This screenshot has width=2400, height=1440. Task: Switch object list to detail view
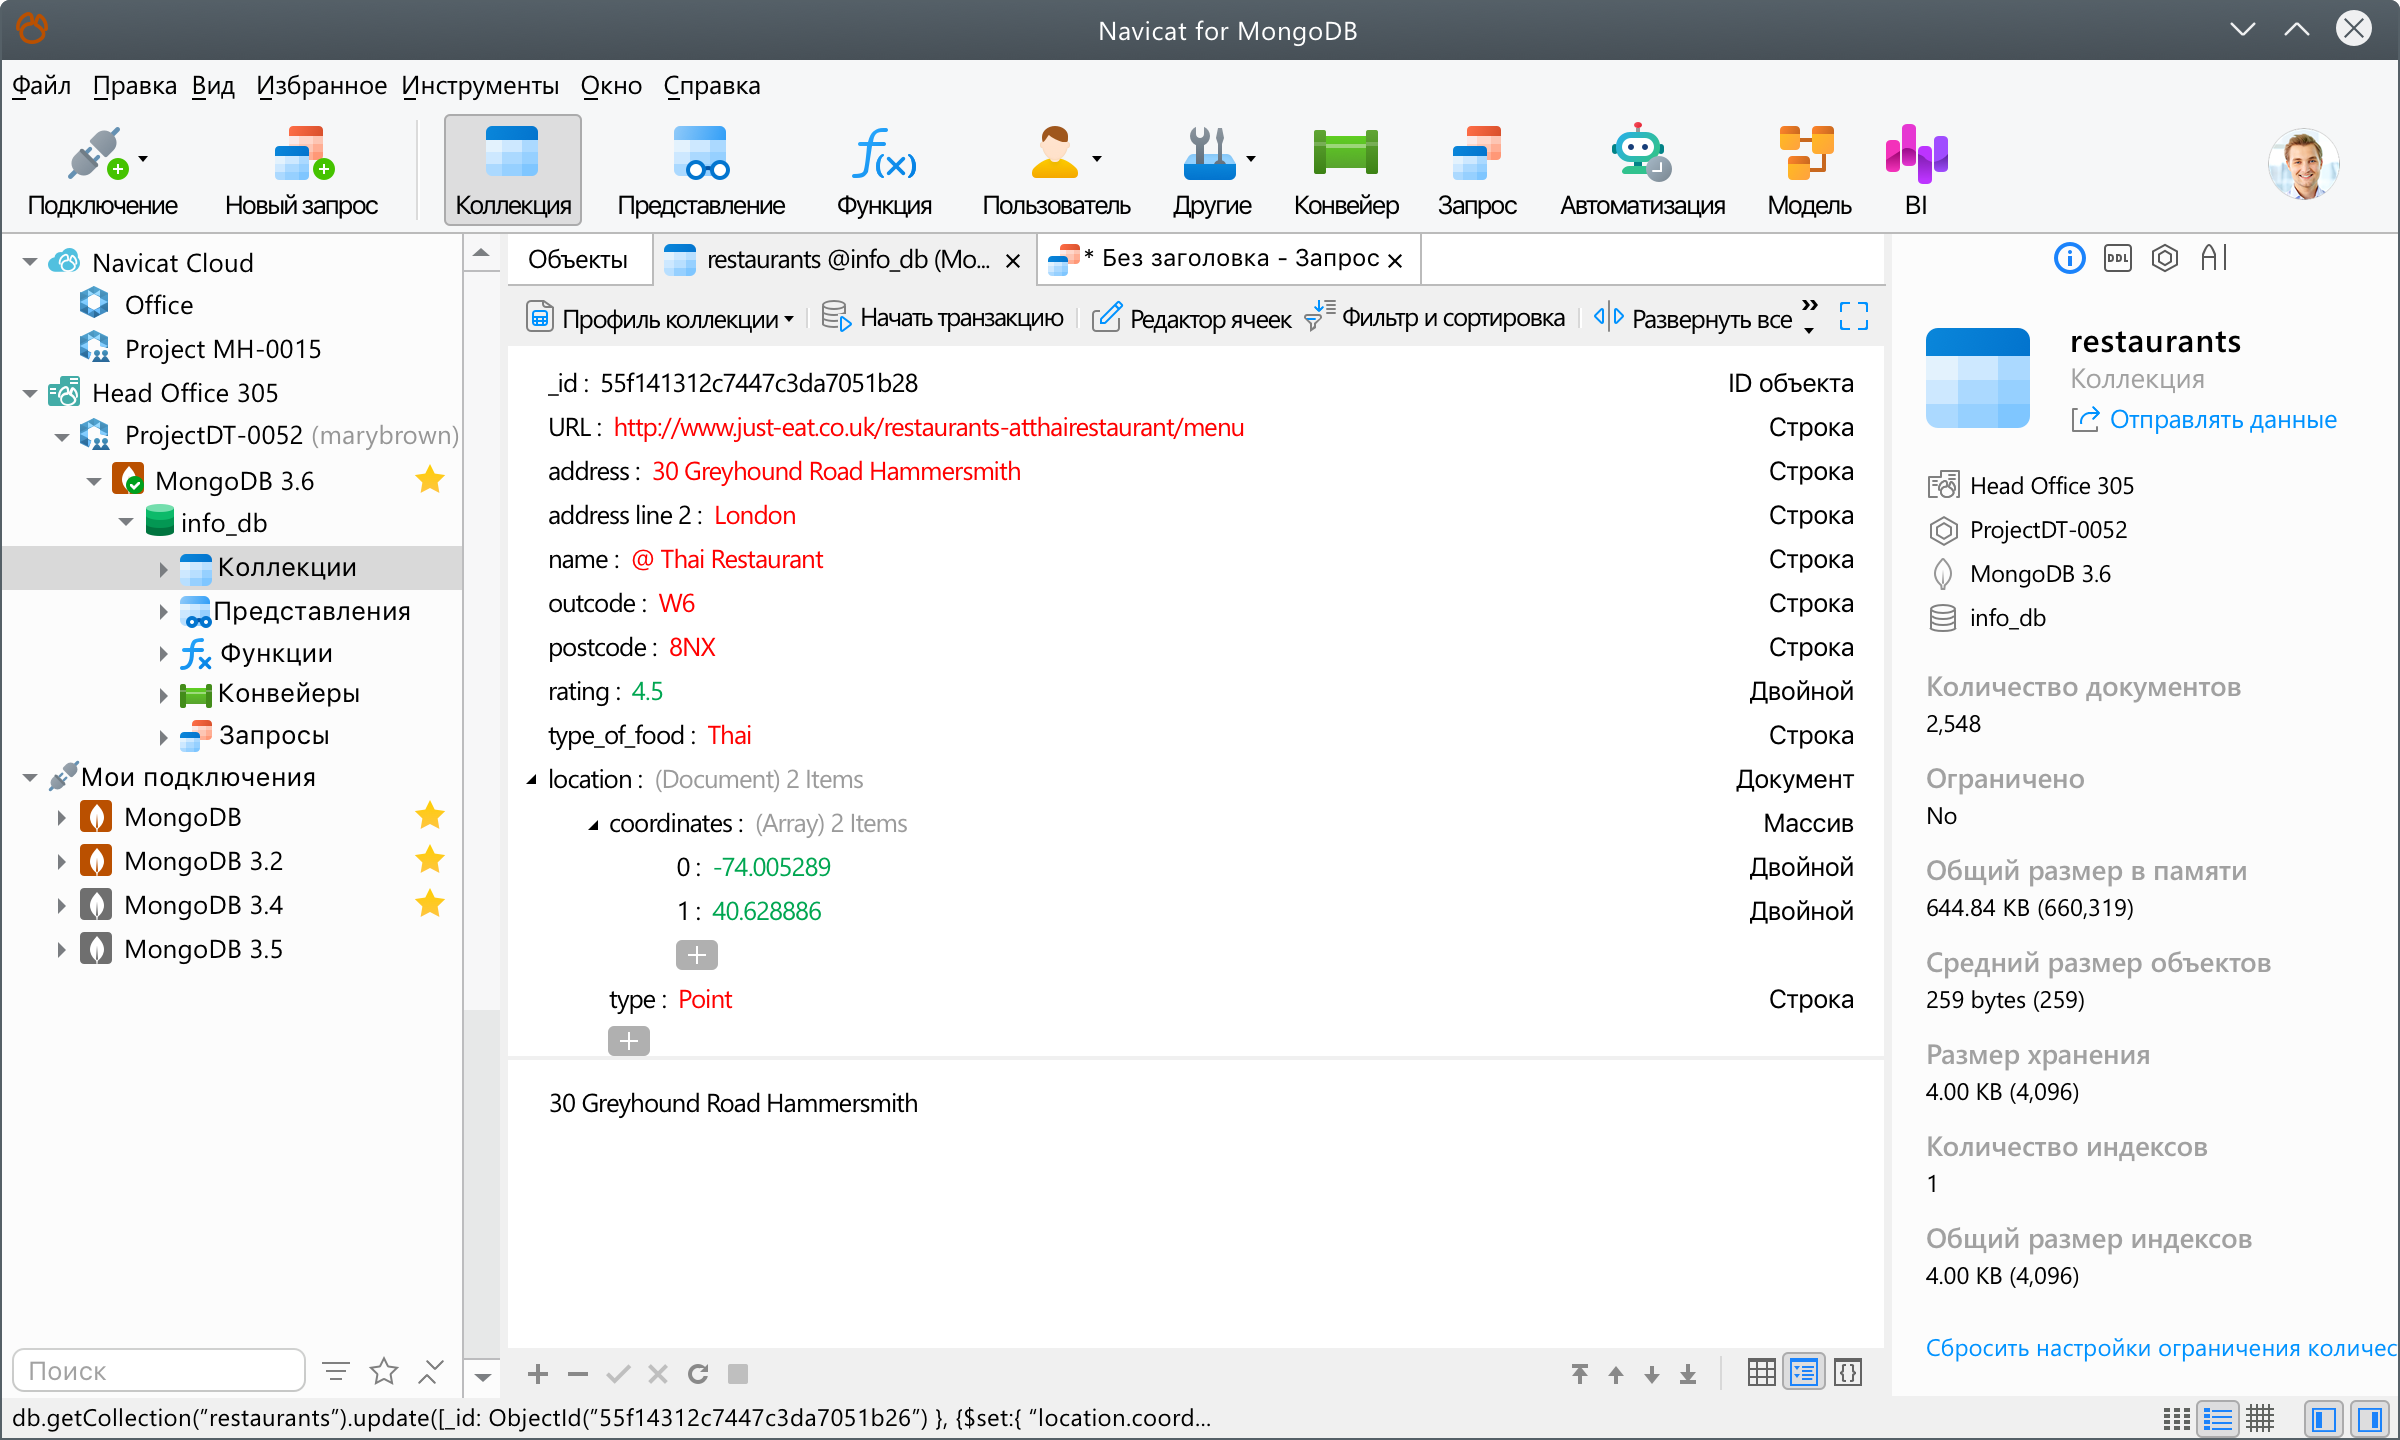[x=2218, y=1419]
